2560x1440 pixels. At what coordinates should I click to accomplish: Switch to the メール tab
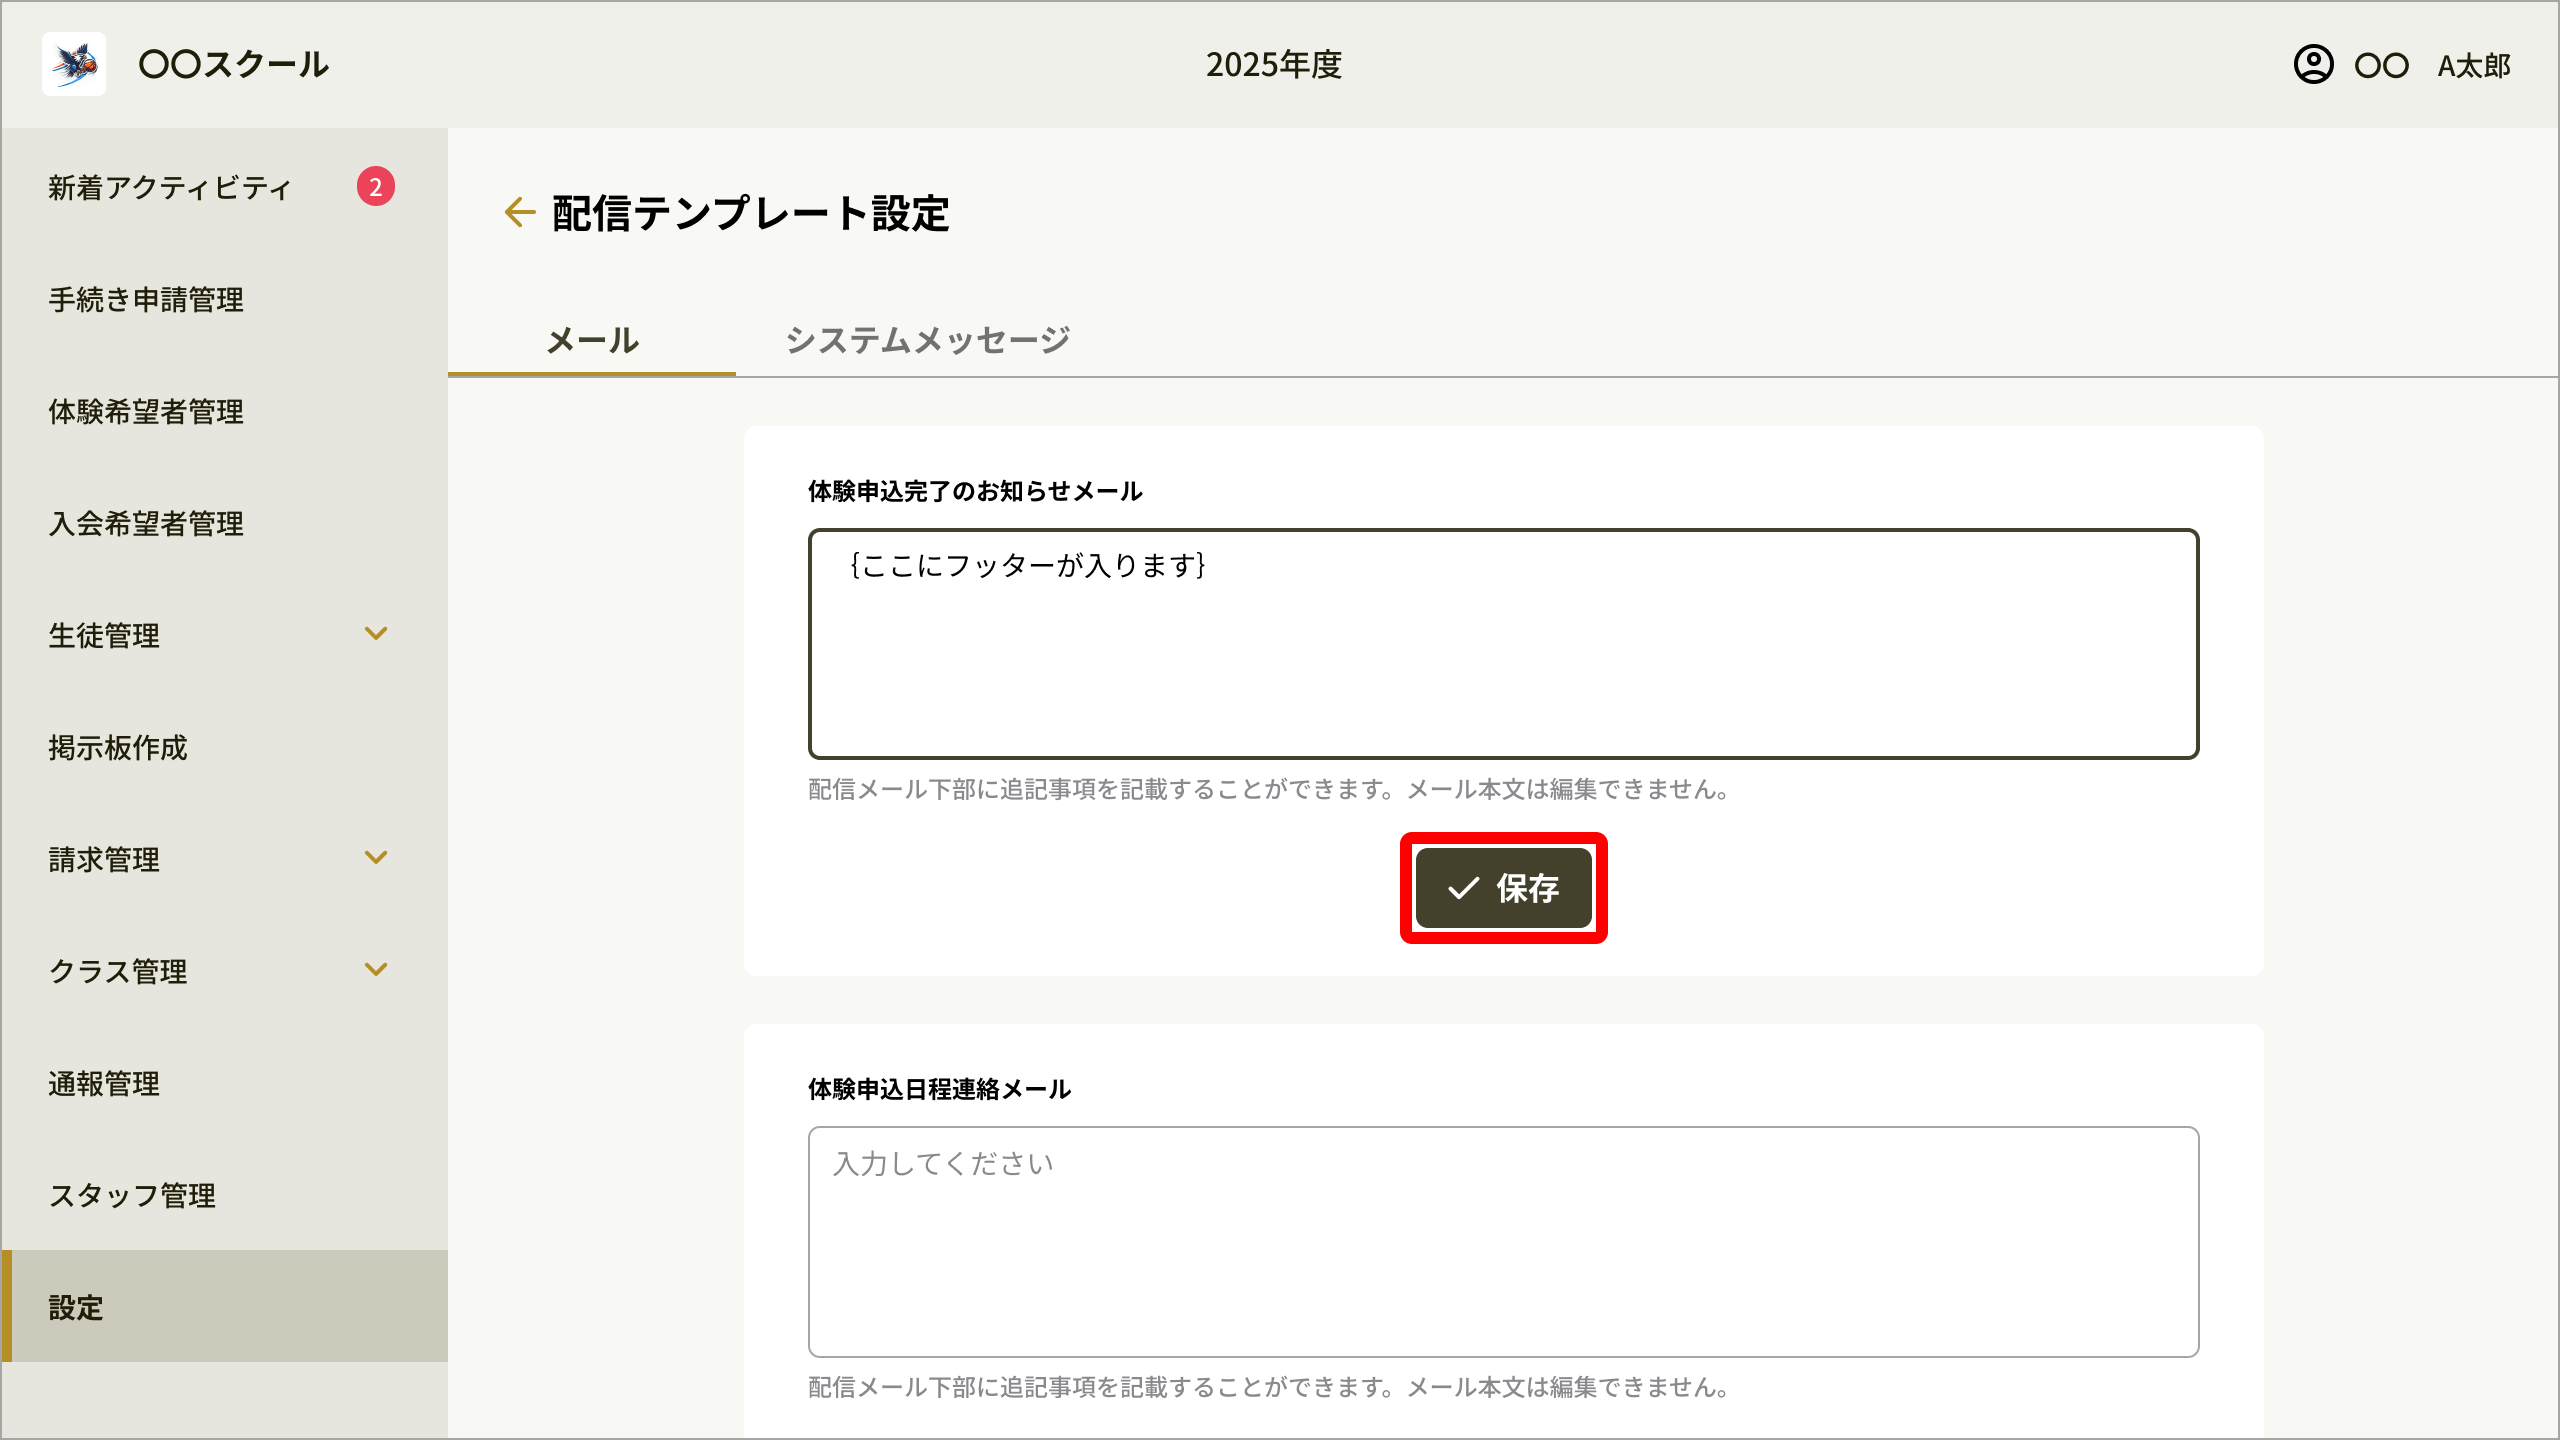592,340
